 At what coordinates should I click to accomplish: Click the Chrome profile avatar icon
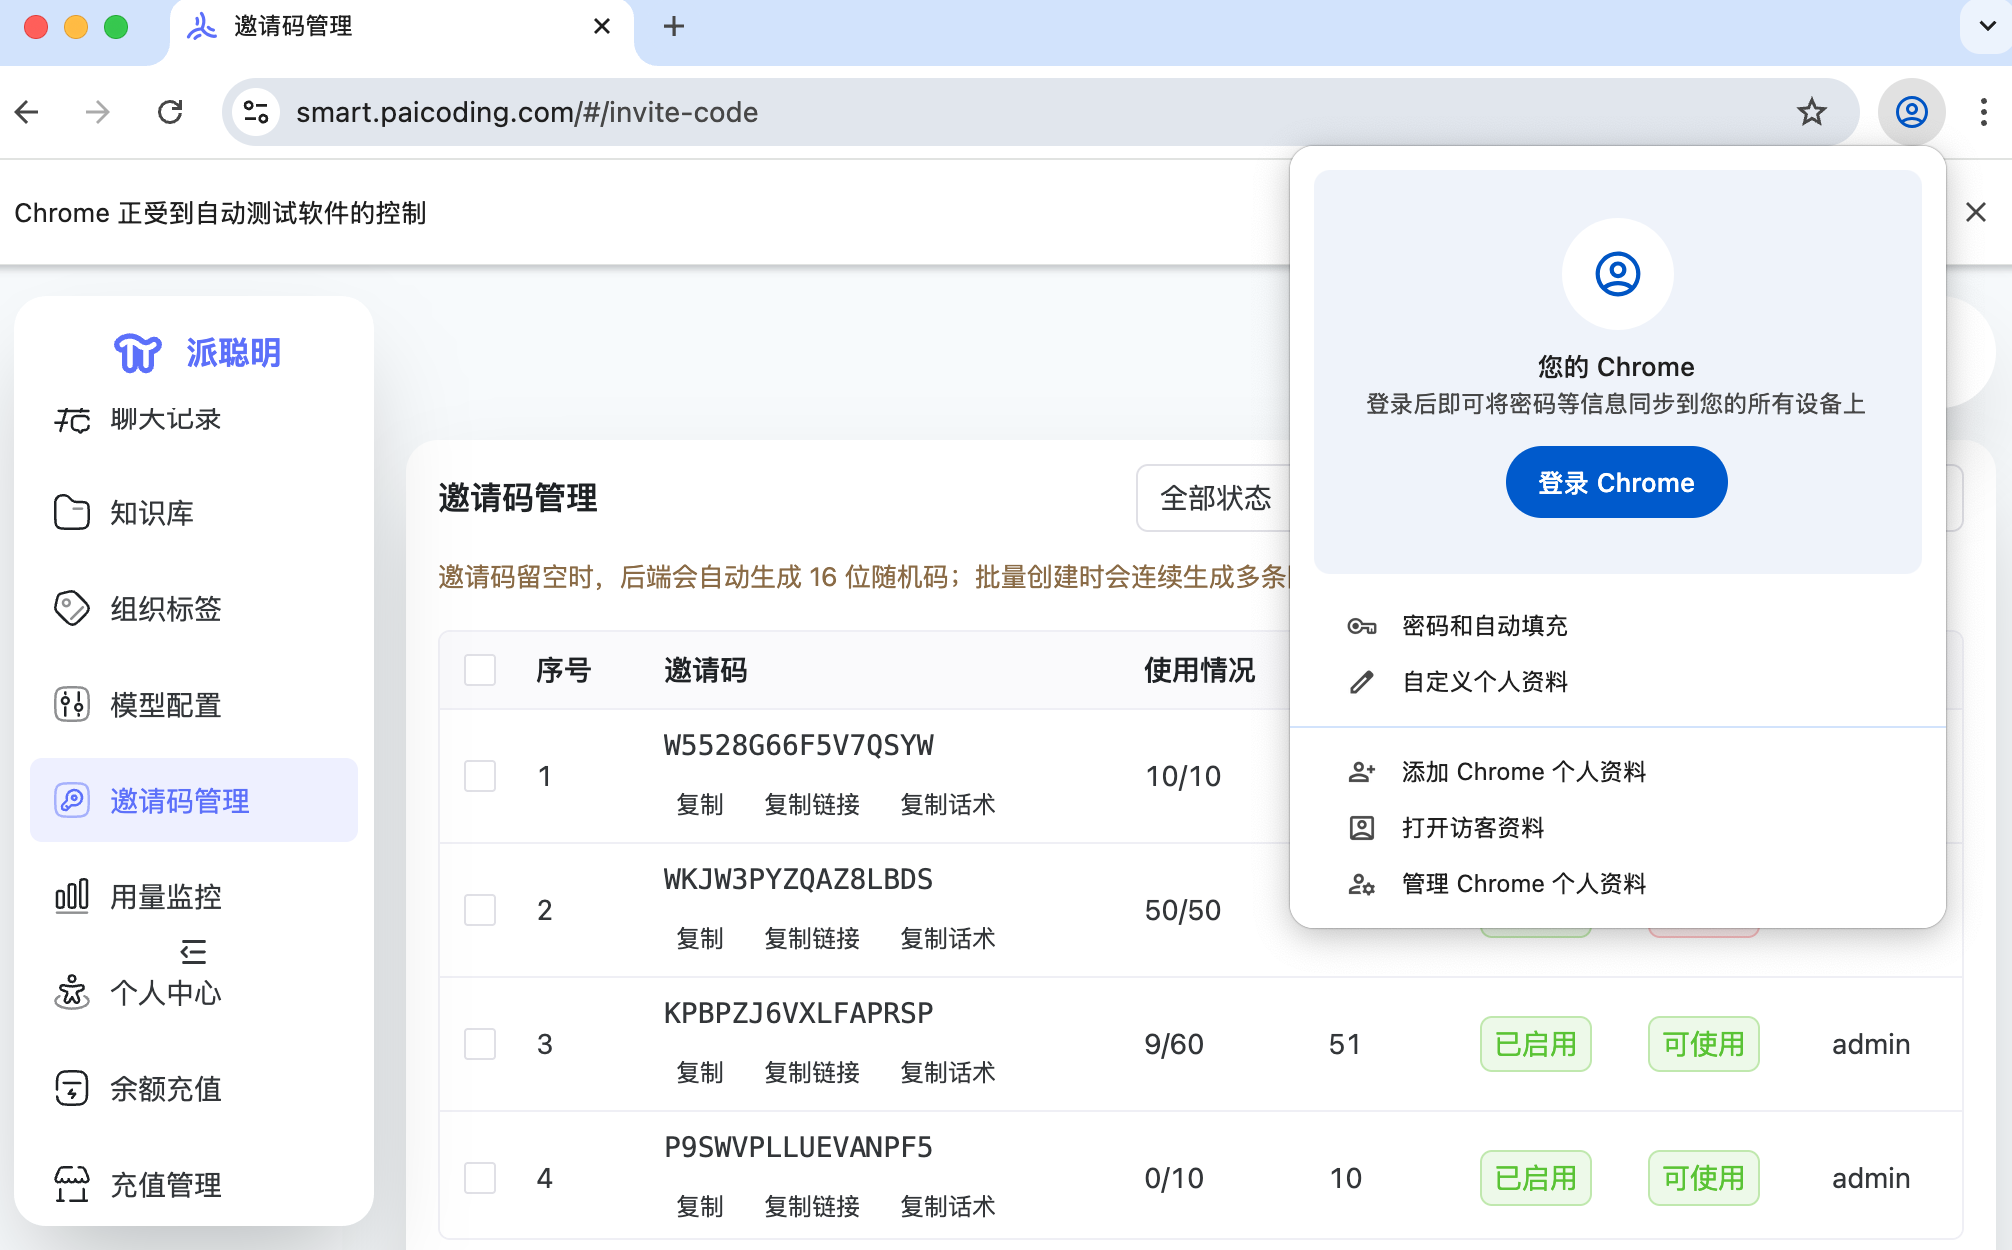[1911, 112]
